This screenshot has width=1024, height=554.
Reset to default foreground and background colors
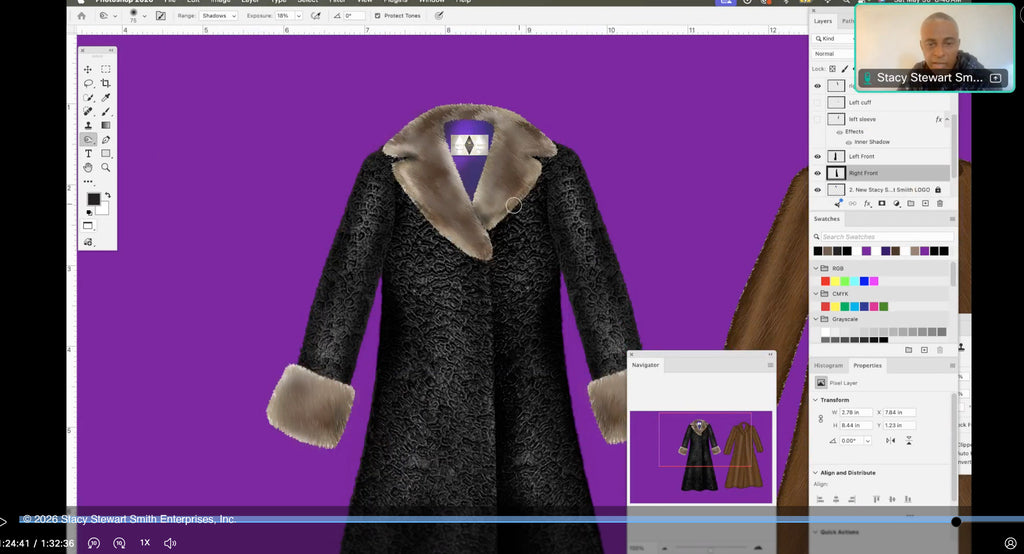(x=89, y=212)
